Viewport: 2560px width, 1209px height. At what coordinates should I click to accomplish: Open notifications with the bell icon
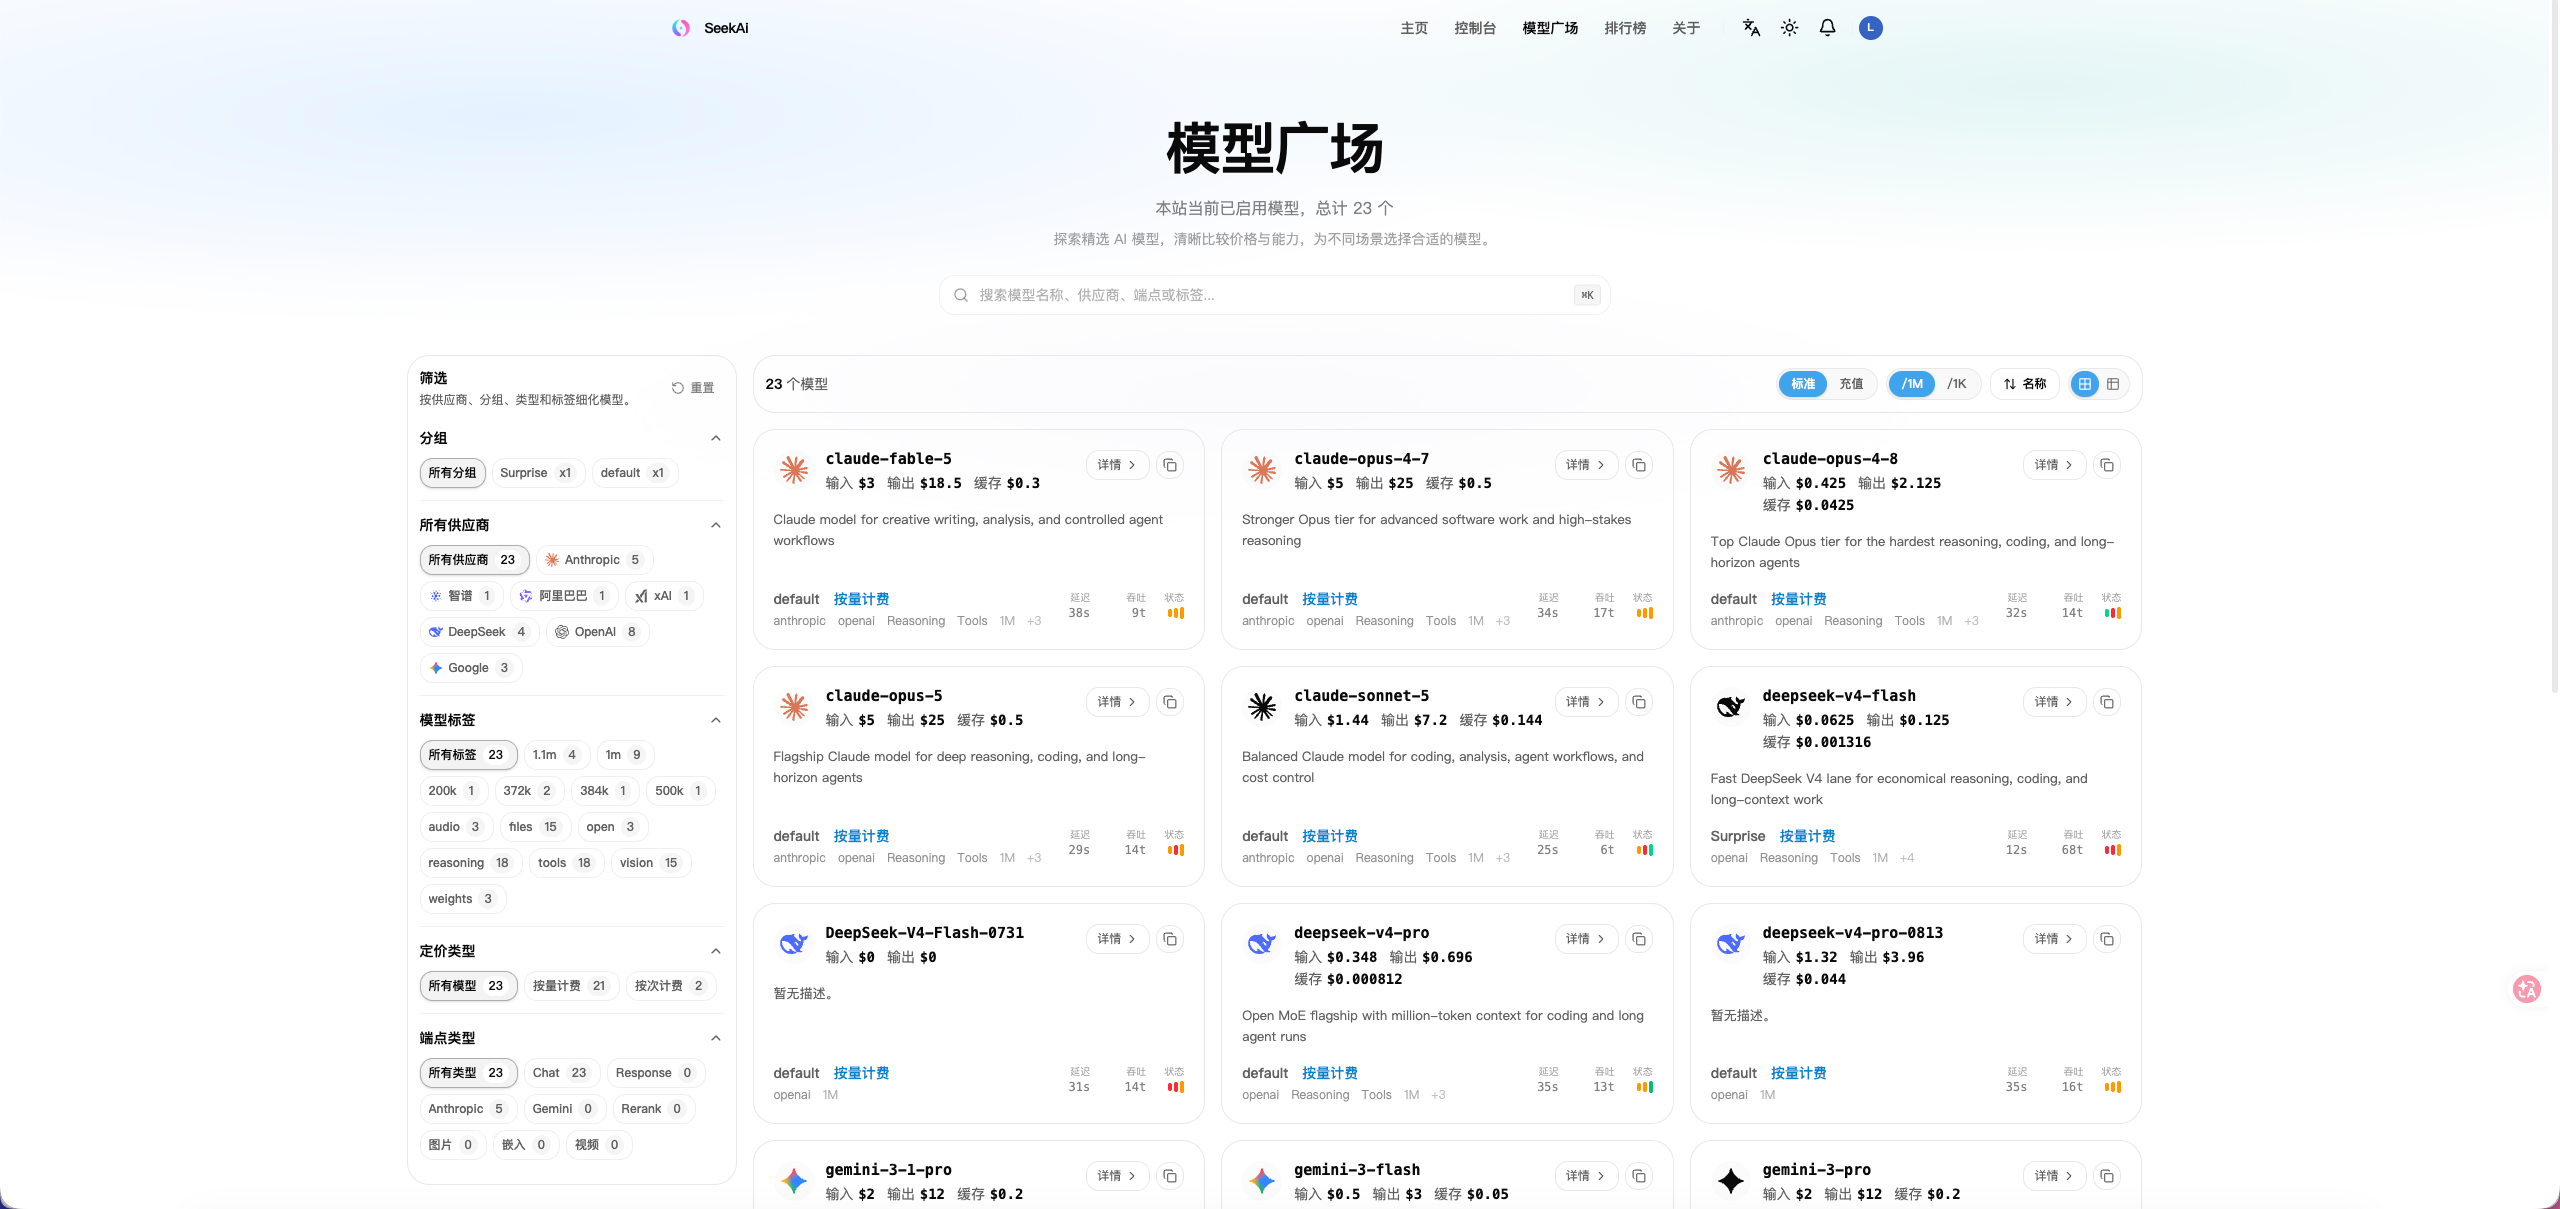point(1827,28)
